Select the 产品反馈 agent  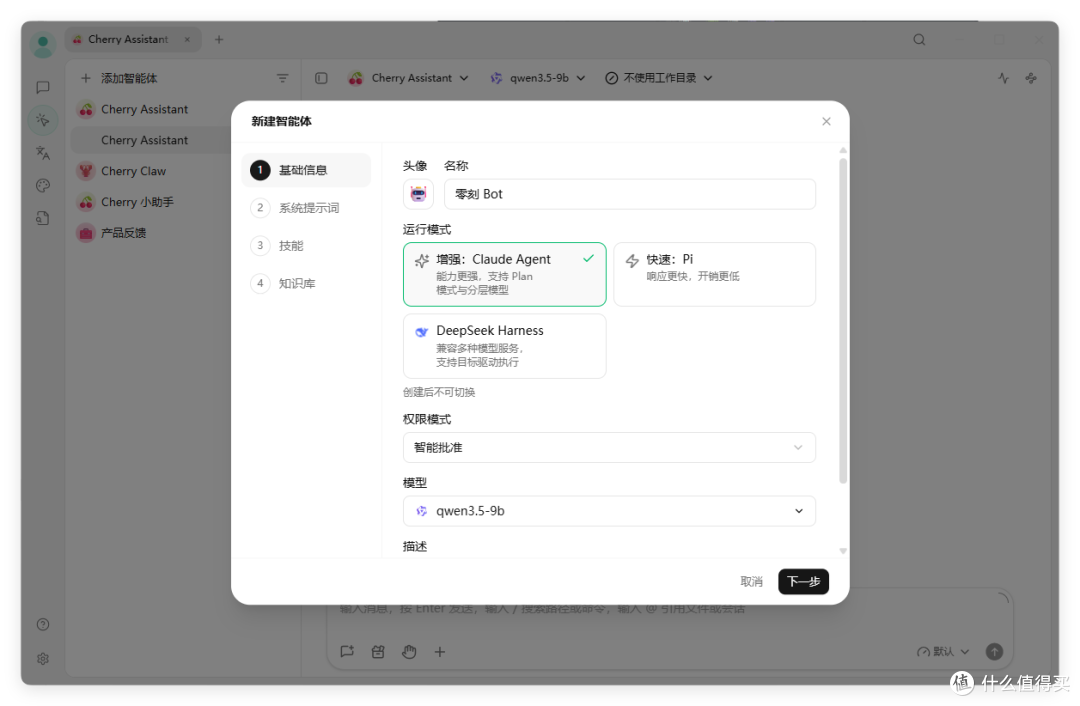(x=152, y=233)
